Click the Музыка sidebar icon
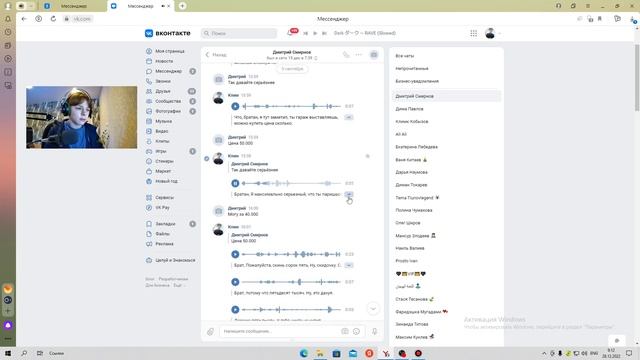The width and height of the screenshot is (640, 360). pos(149,121)
